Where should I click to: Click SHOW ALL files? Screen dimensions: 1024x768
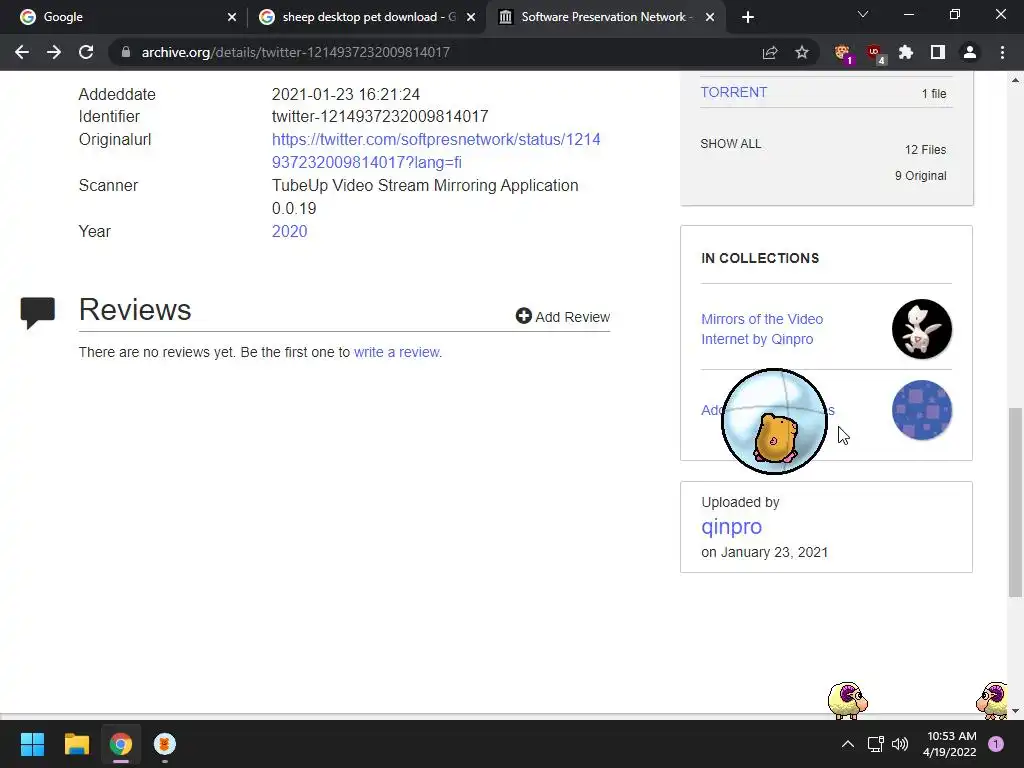coord(730,144)
